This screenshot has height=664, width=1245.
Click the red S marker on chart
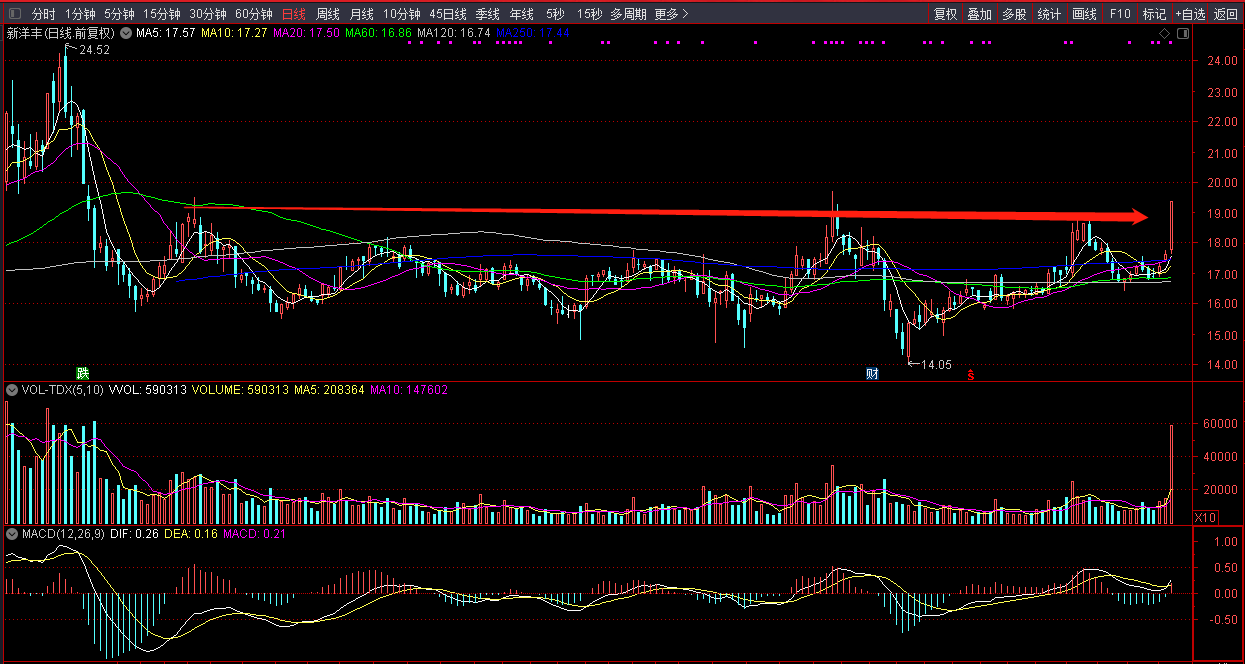pyautogui.click(x=969, y=375)
